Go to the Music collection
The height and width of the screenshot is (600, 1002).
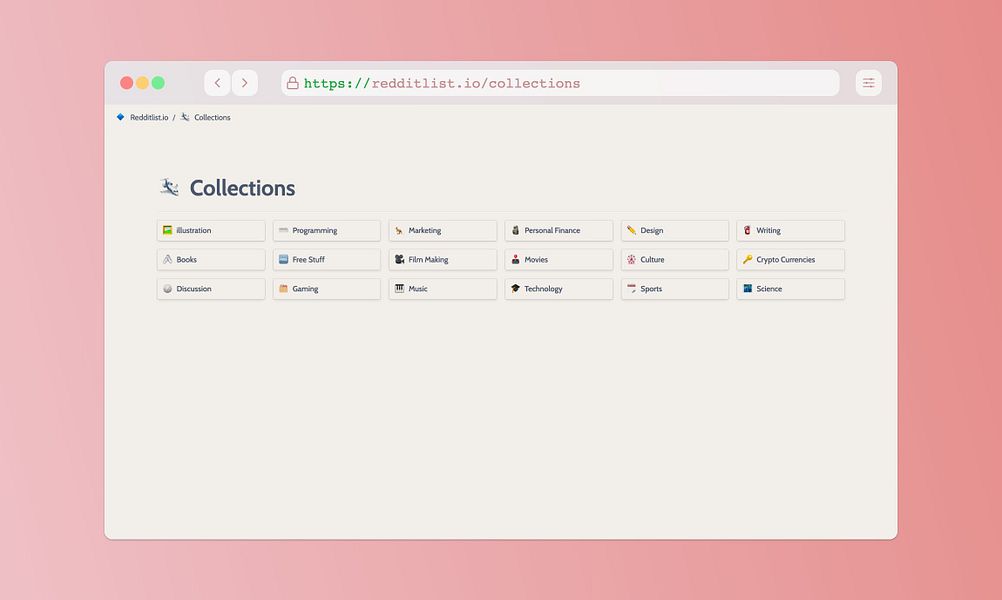(x=443, y=289)
